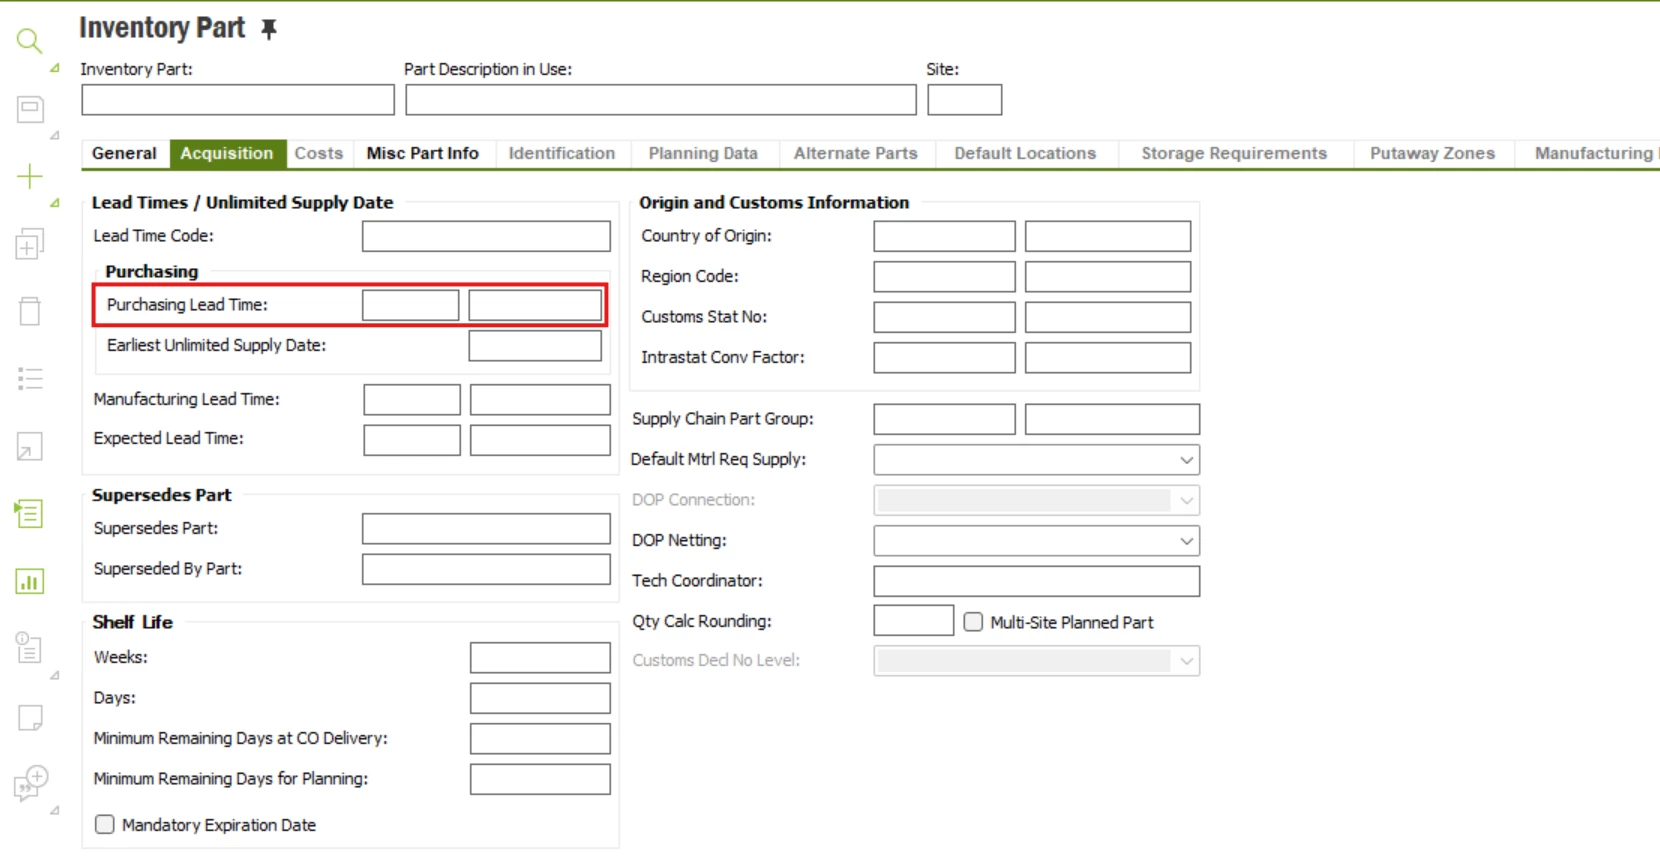Click the Save disk icon in sidebar
The width and height of the screenshot is (1660, 864).
click(30, 109)
